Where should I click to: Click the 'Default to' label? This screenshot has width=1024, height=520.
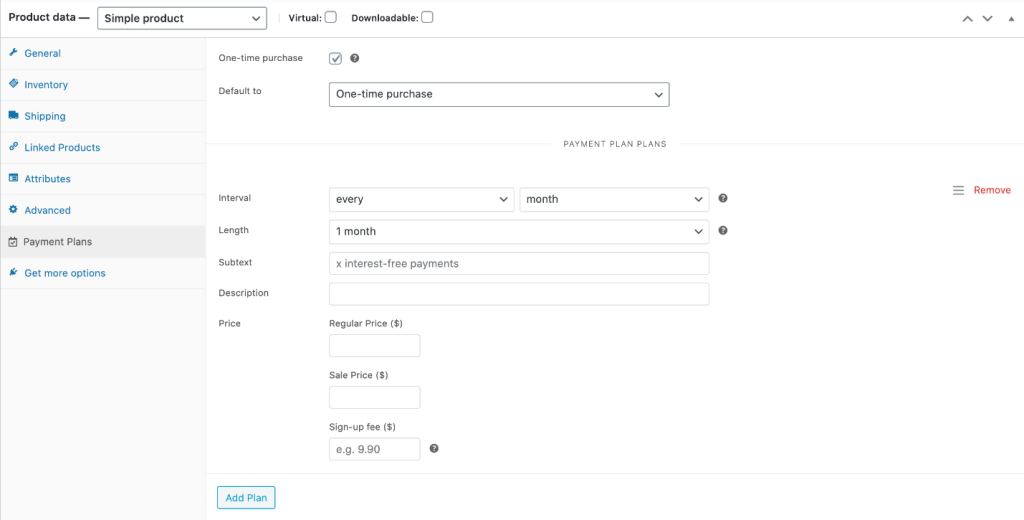tap(240, 91)
